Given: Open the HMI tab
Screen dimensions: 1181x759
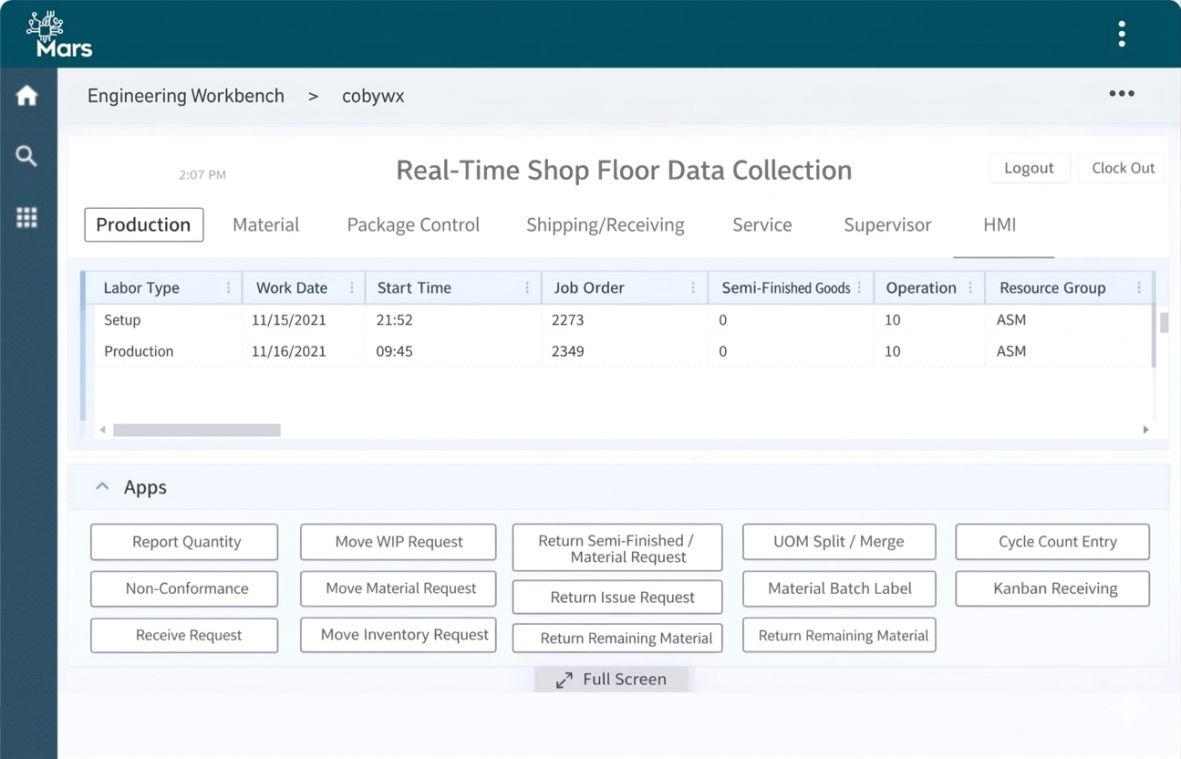Looking at the screenshot, I should pos(999,225).
